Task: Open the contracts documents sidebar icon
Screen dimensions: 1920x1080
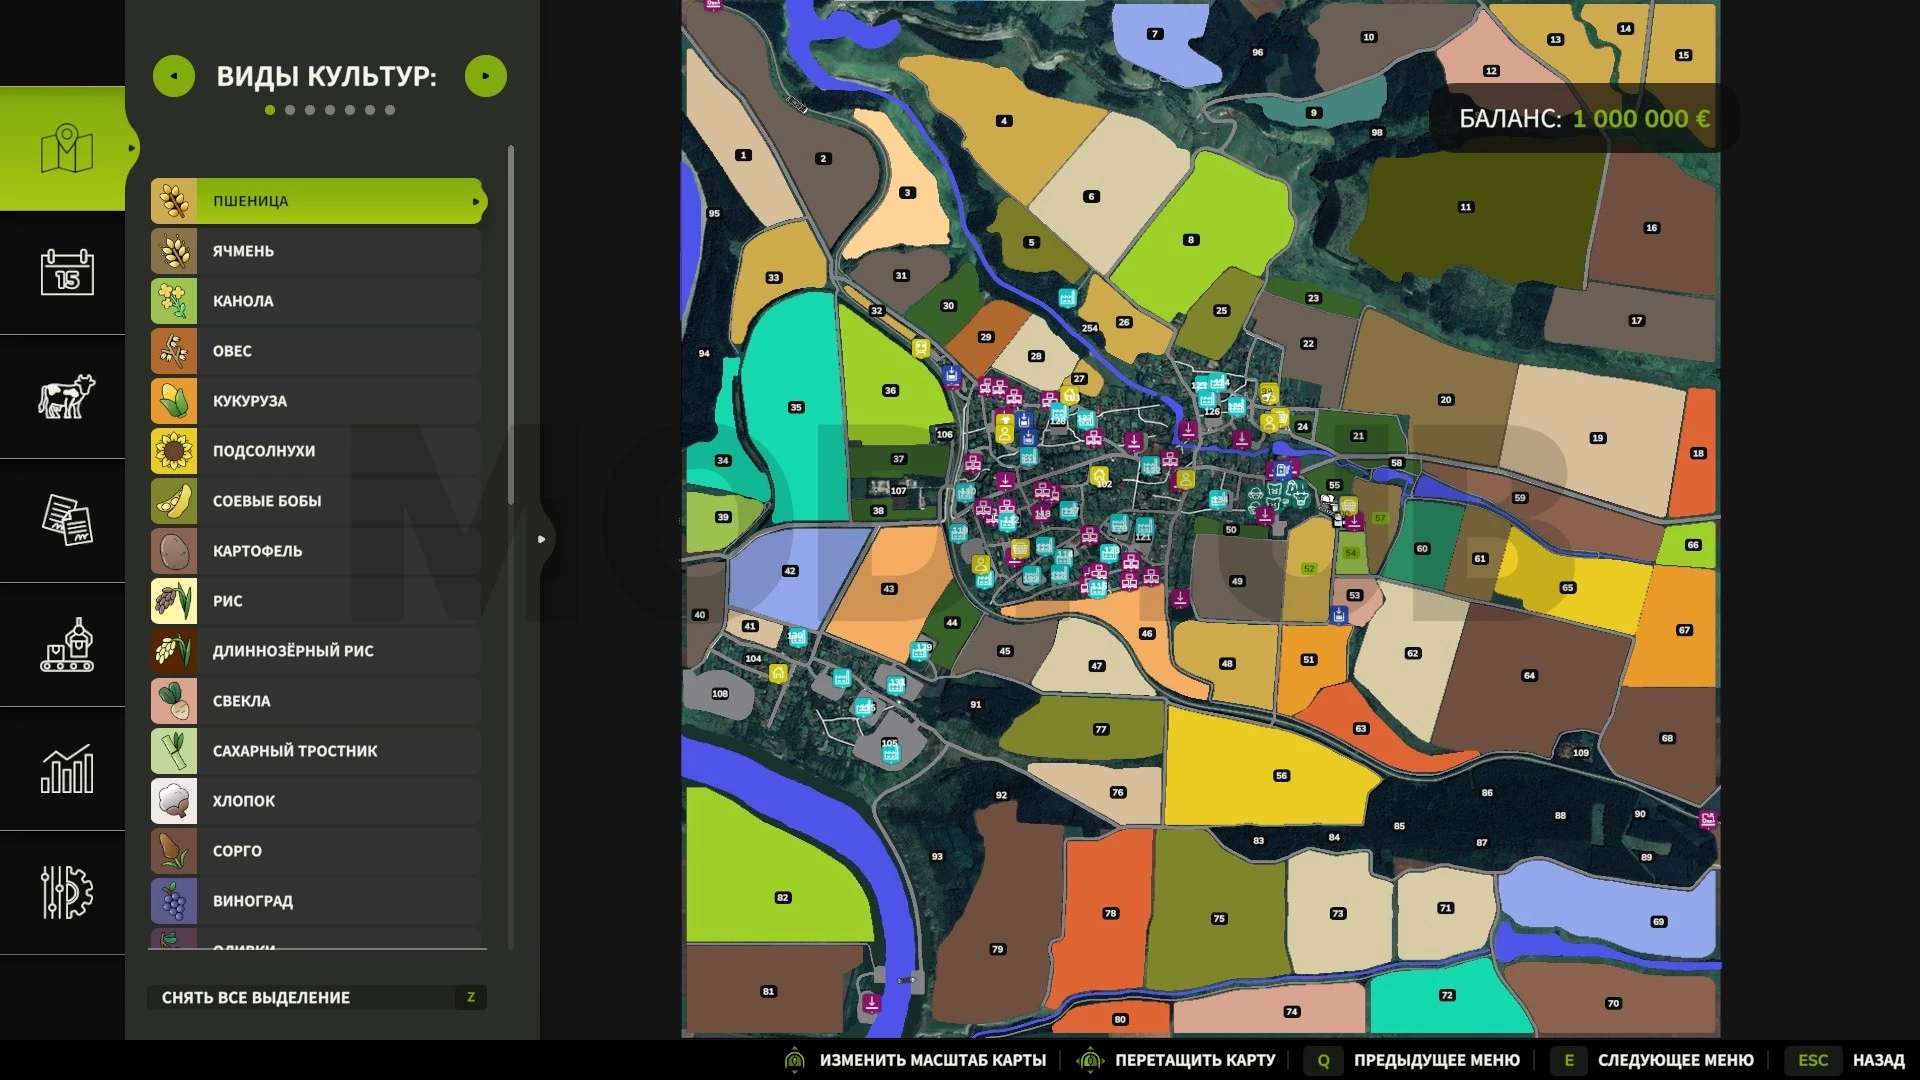Action: click(x=66, y=520)
